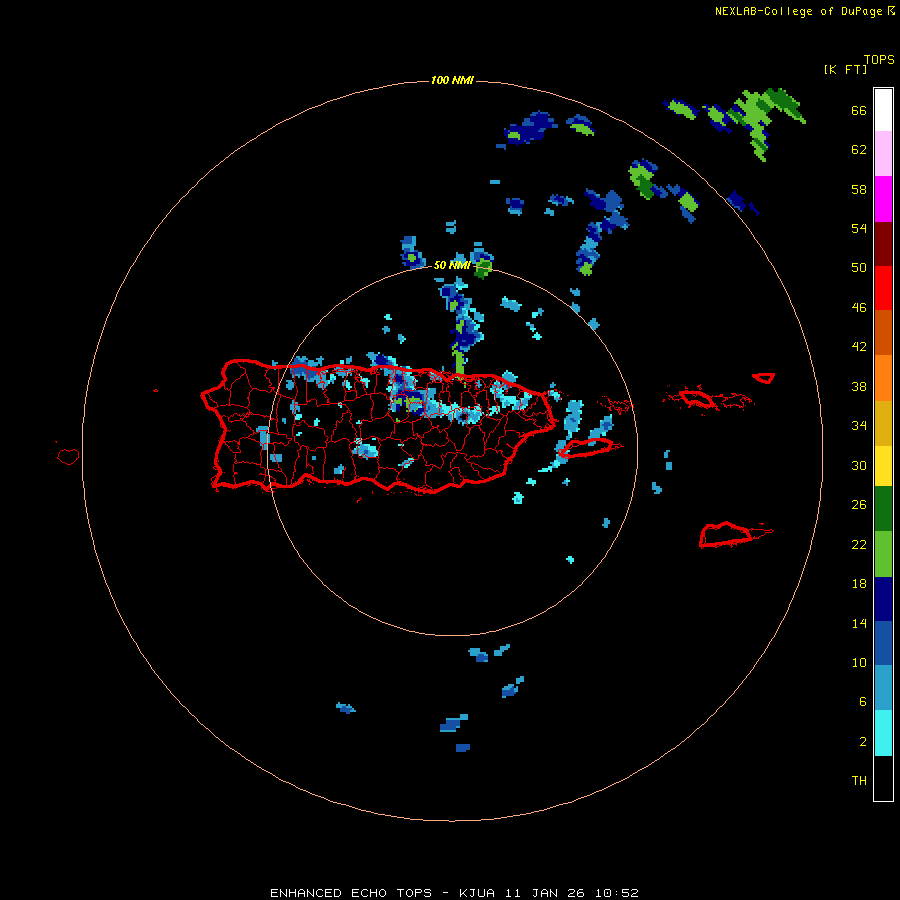The height and width of the screenshot is (900, 900).
Task: Click the bright red legend swatch
Action: pyautogui.click(x=883, y=288)
